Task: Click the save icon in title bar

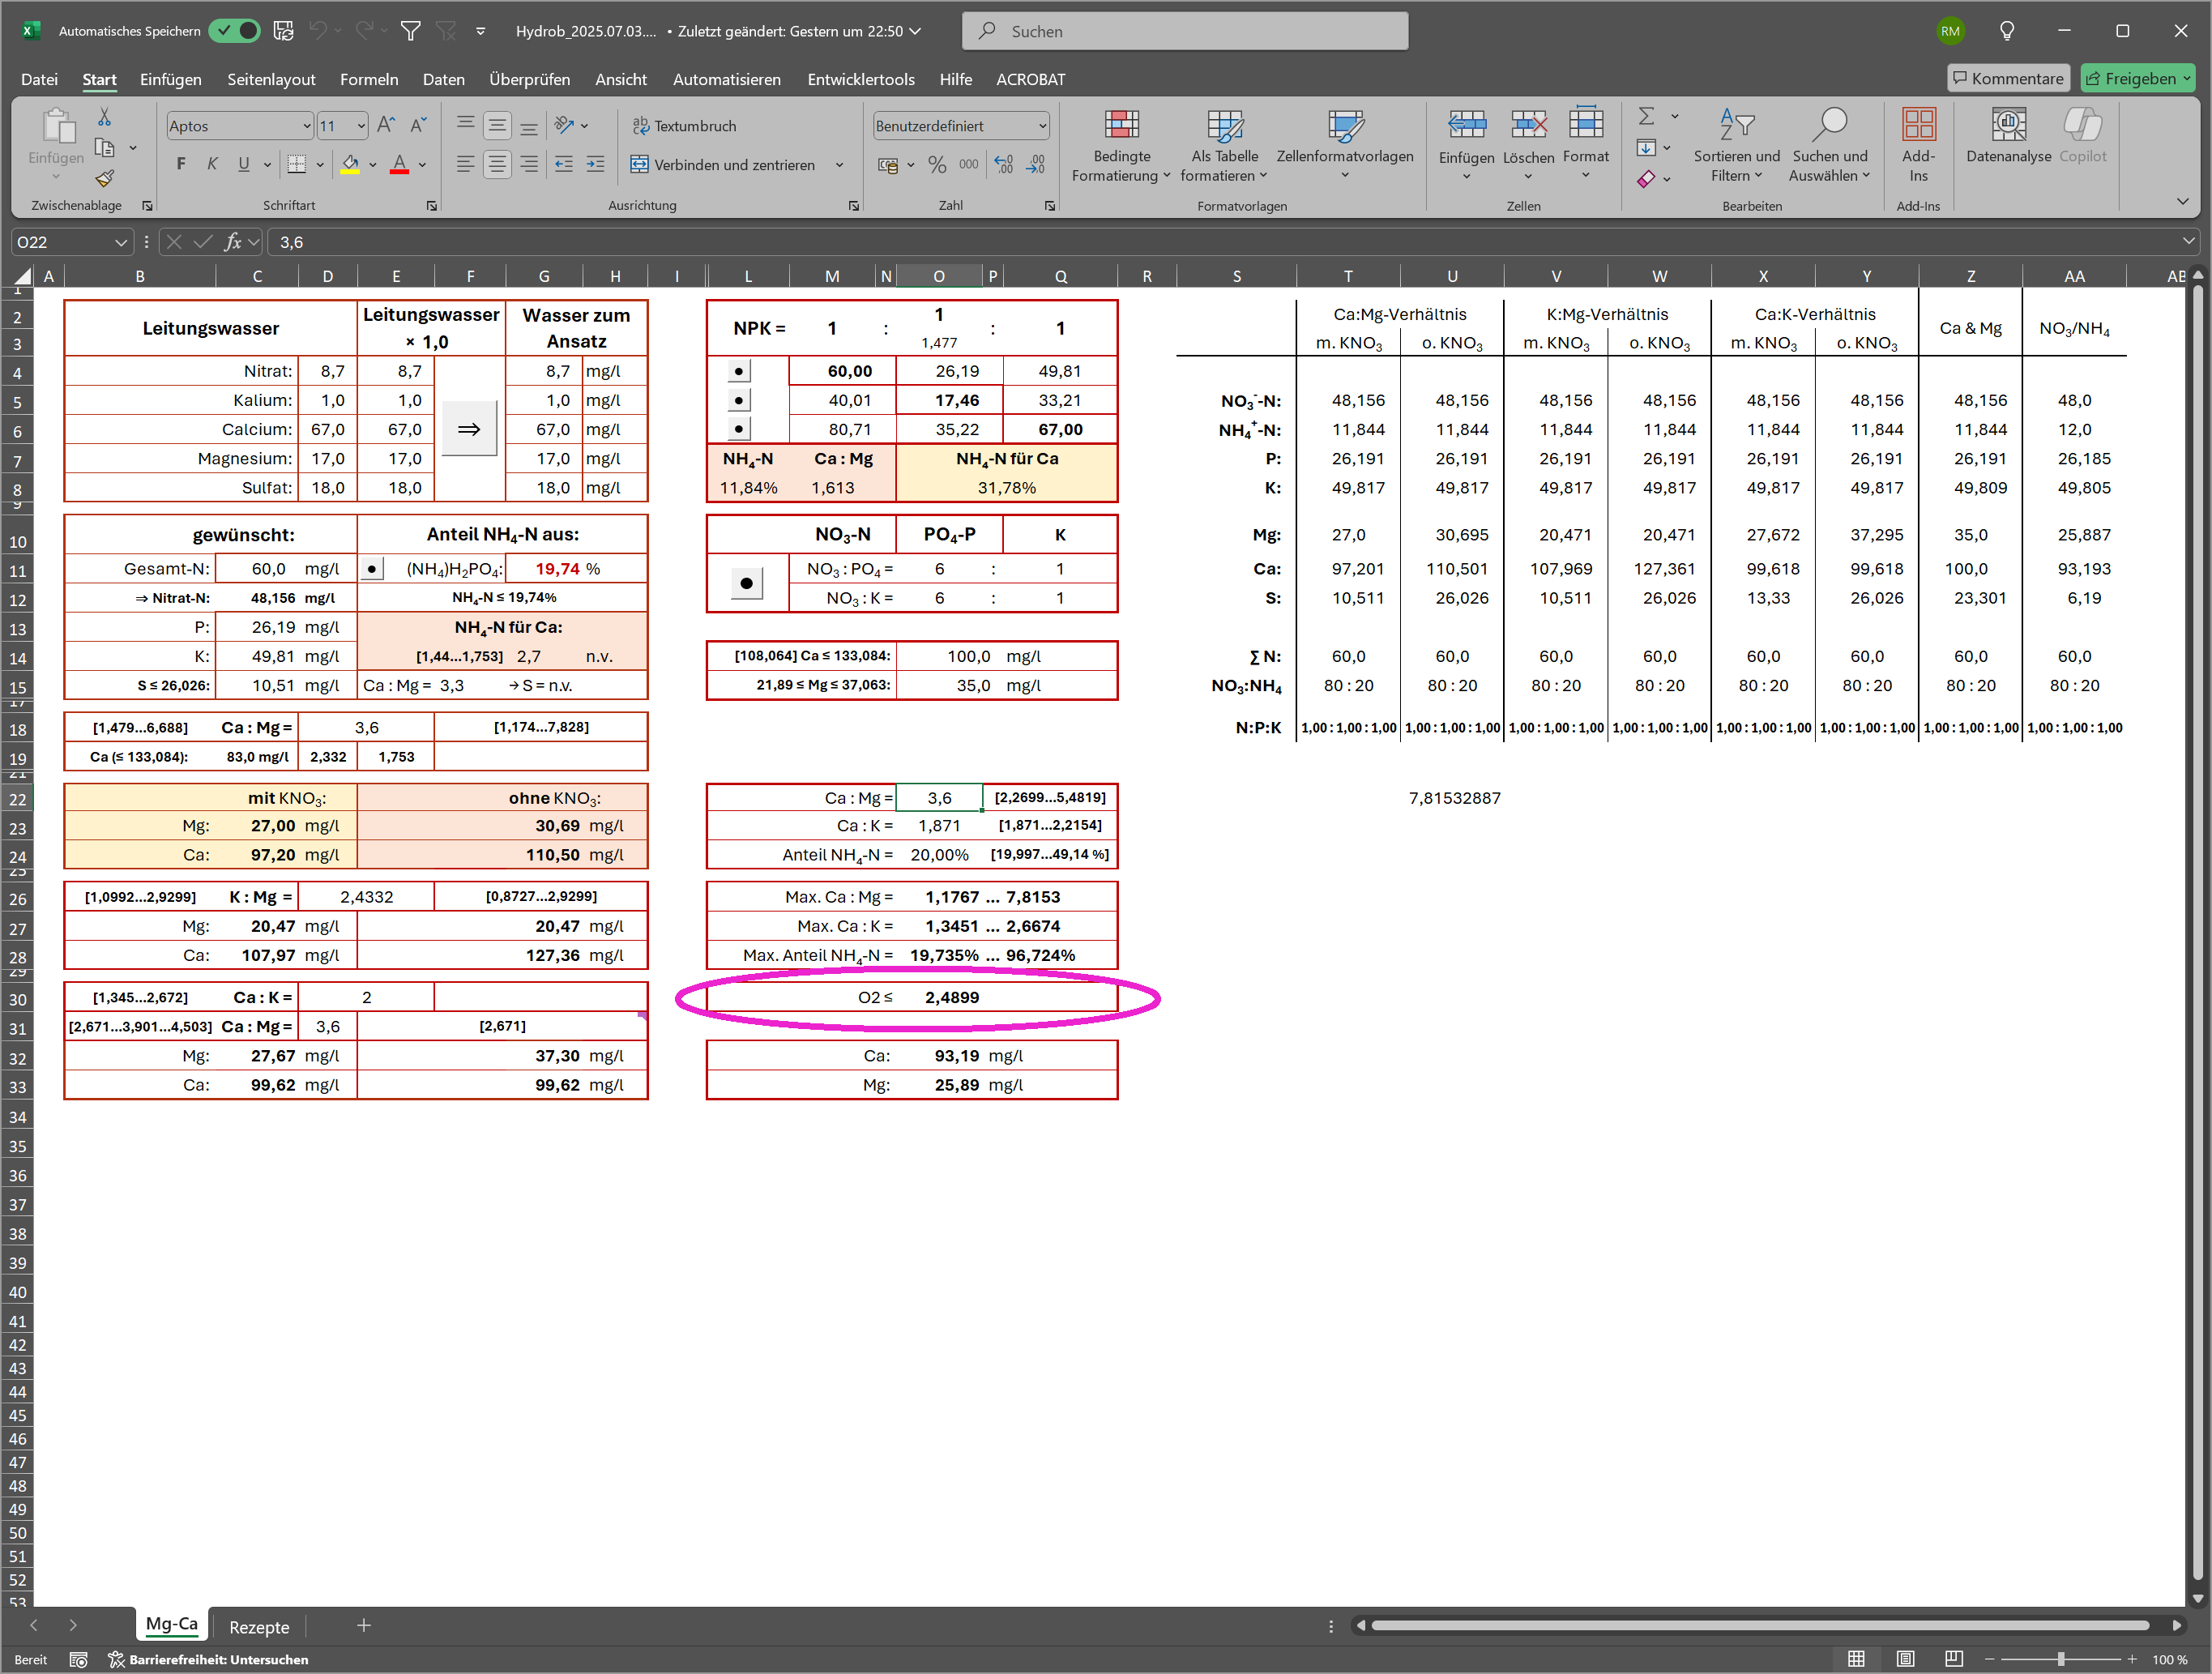Action: [284, 31]
